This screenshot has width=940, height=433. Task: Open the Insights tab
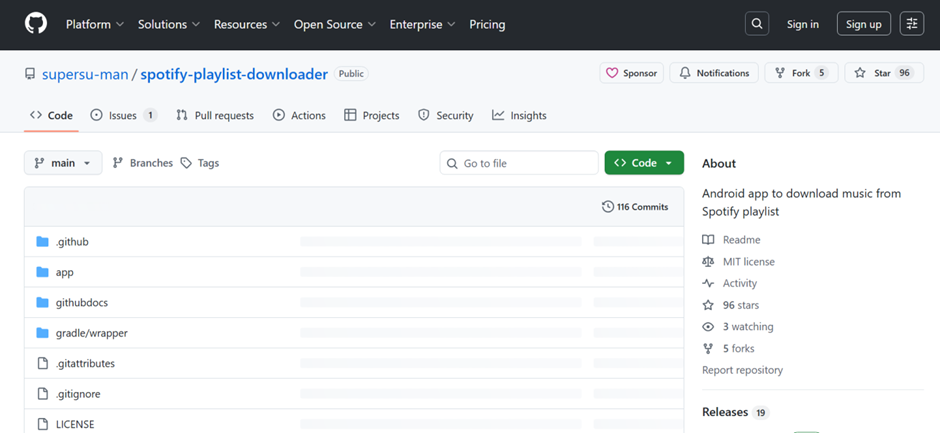[x=519, y=115]
